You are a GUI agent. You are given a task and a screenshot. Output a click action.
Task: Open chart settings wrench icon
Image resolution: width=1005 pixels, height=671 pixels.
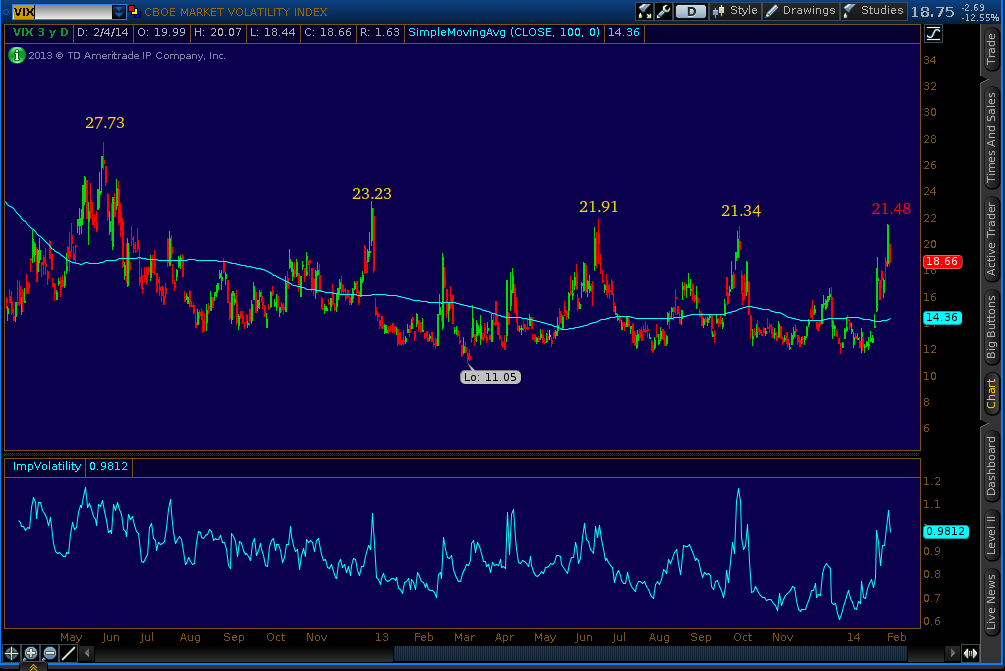point(663,11)
